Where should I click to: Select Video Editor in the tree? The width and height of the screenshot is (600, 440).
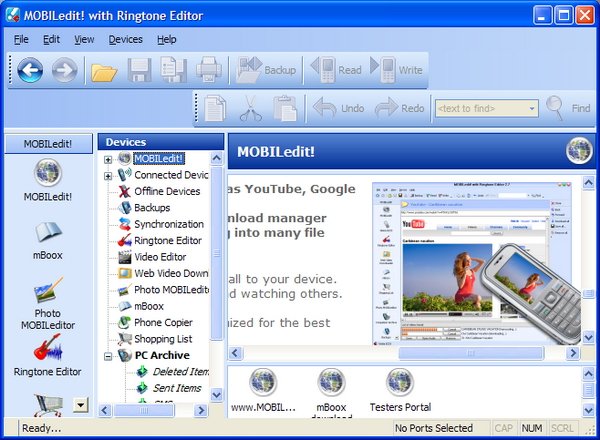pyautogui.click(x=160, y=257)
